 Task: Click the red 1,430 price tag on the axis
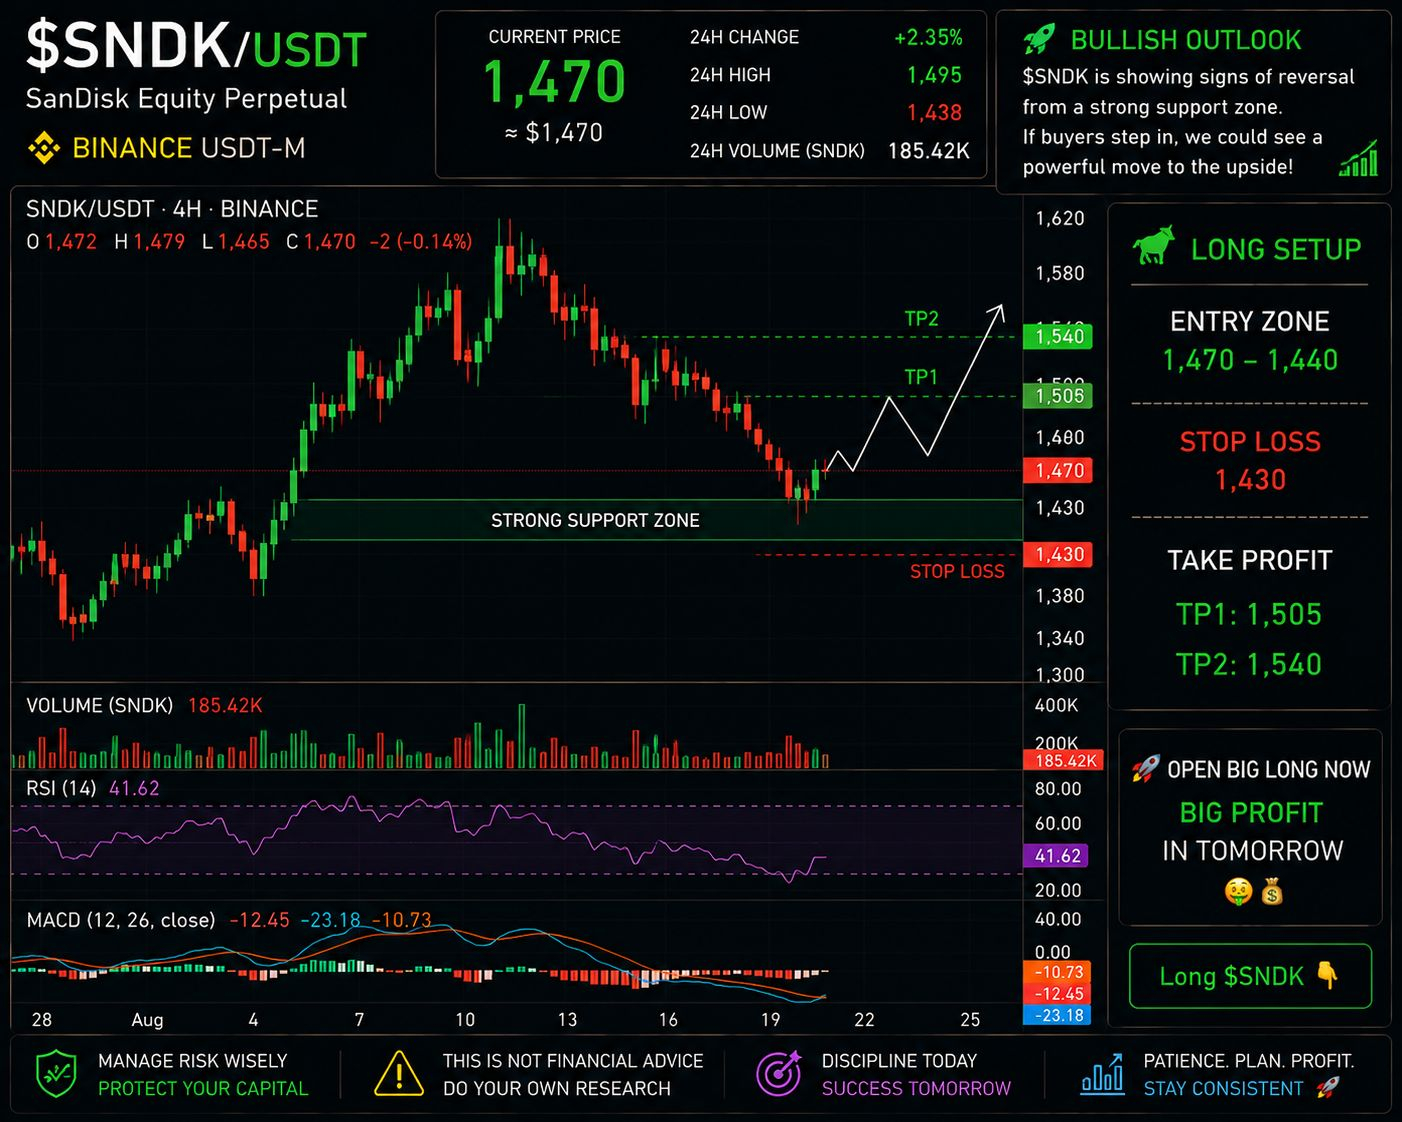1058,554
